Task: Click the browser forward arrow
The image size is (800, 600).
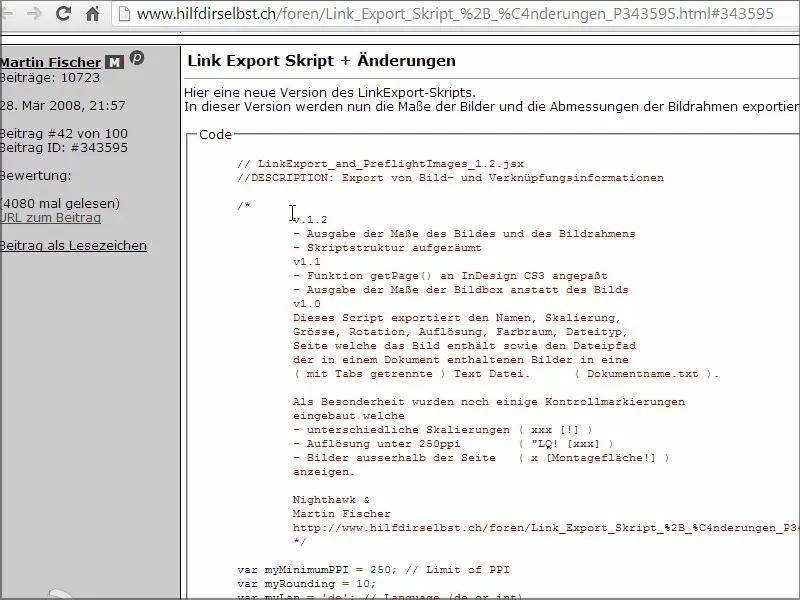Action: (x=34, y=13)
